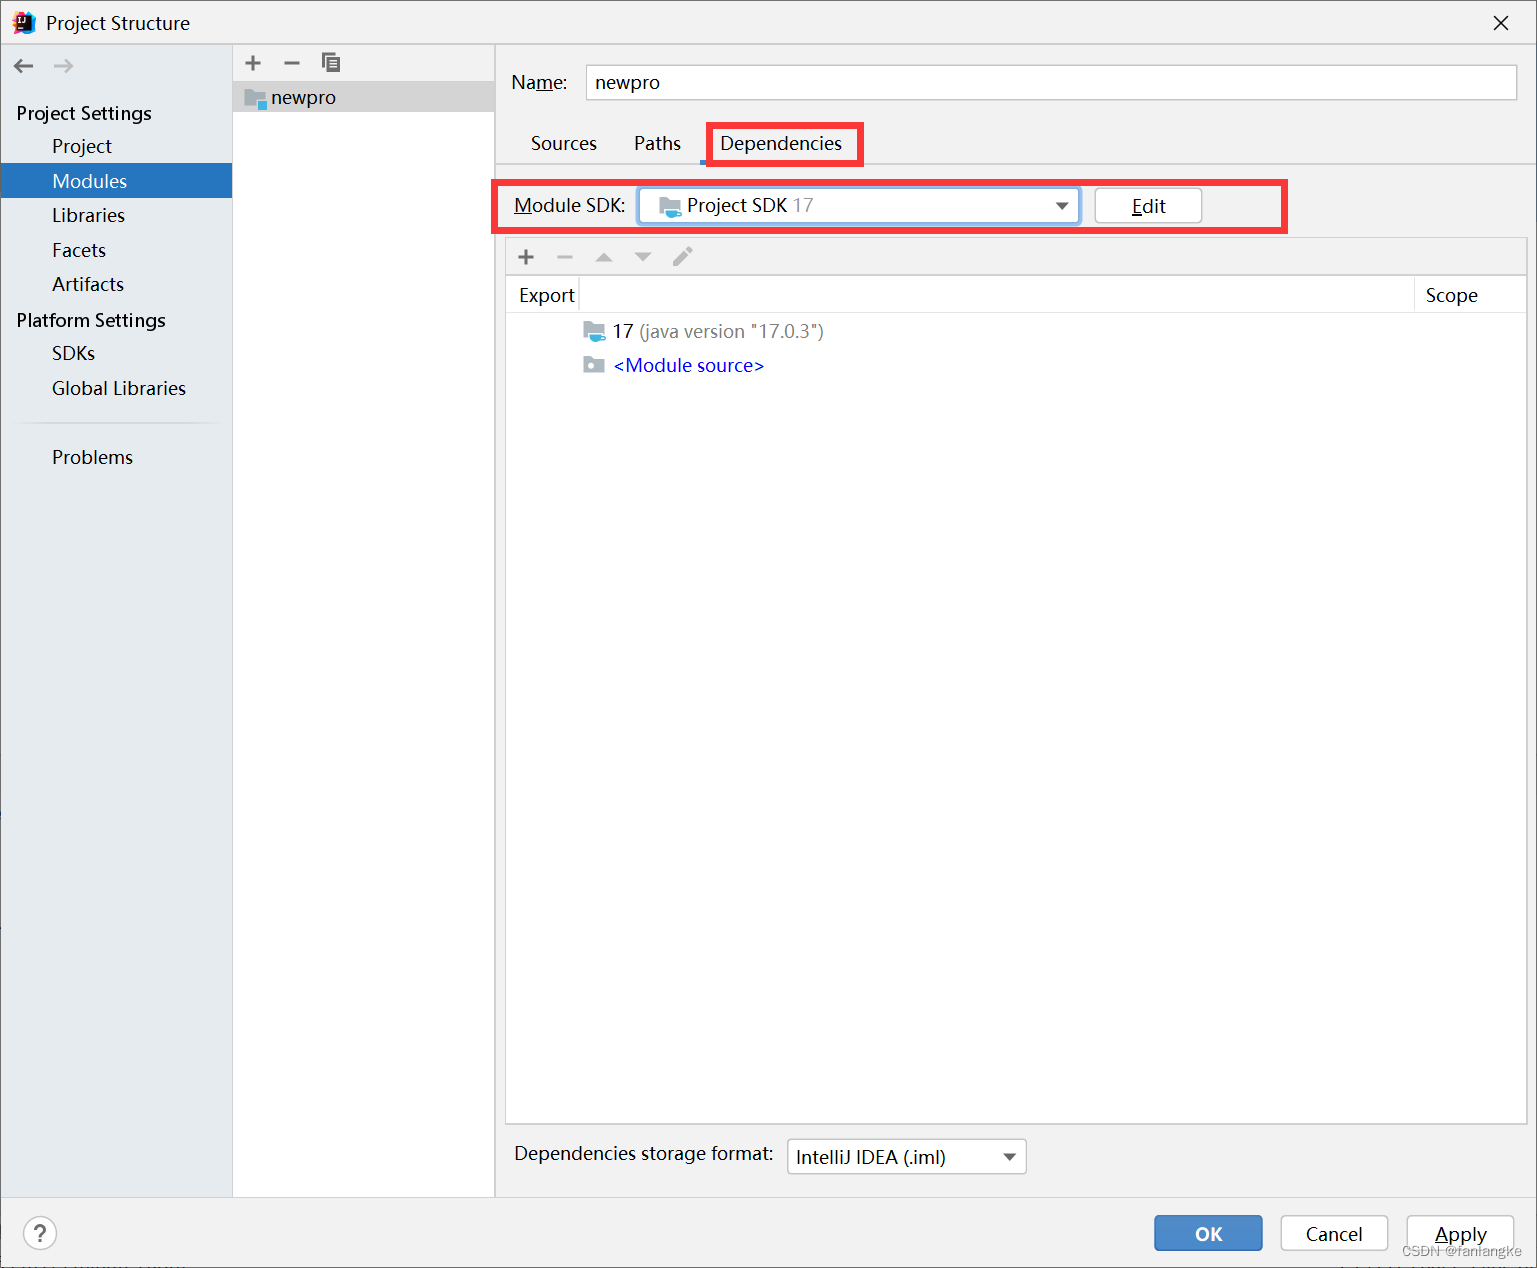Select the <Module source> entry
Screen dimensions: 1537x1268
(x=1016, y=365)
